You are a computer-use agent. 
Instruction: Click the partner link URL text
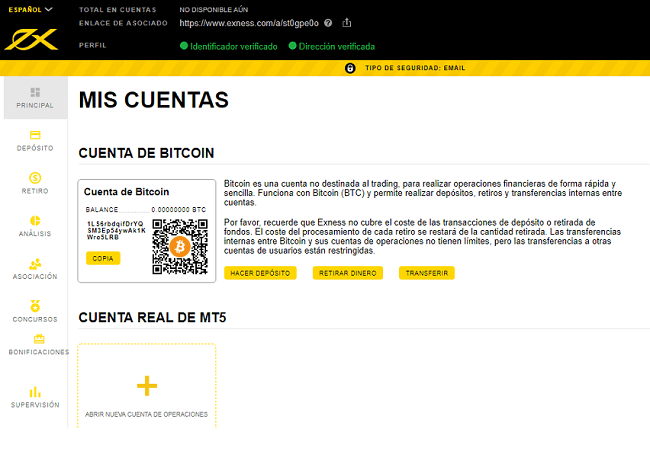click(x=249, y=23)
